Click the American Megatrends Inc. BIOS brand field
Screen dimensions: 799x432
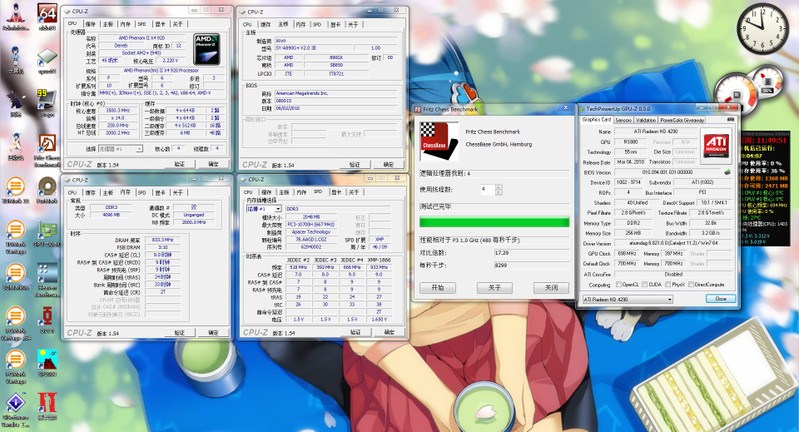(x=336, y=94)
